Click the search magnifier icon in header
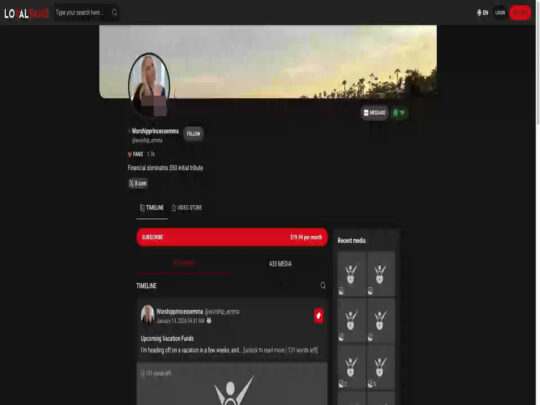The width and height of the screenshot is (540, 405). 115,13
